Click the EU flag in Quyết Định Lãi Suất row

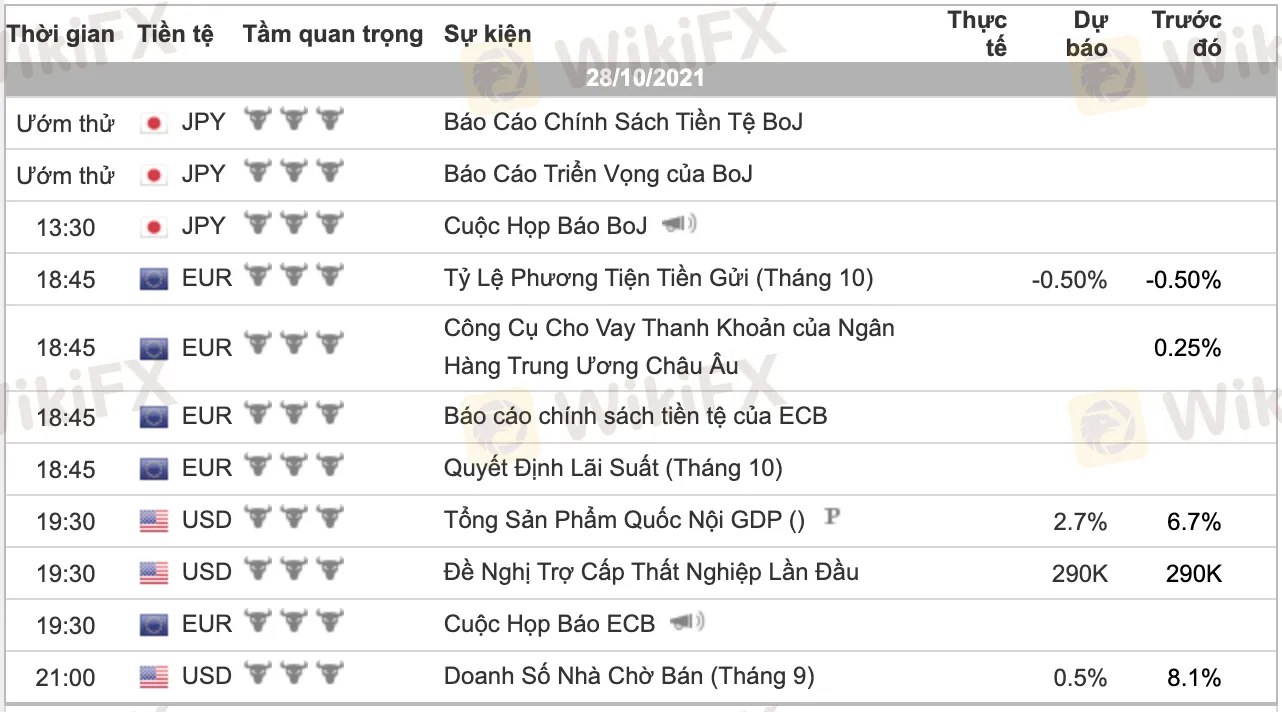[x=154, y=469]
